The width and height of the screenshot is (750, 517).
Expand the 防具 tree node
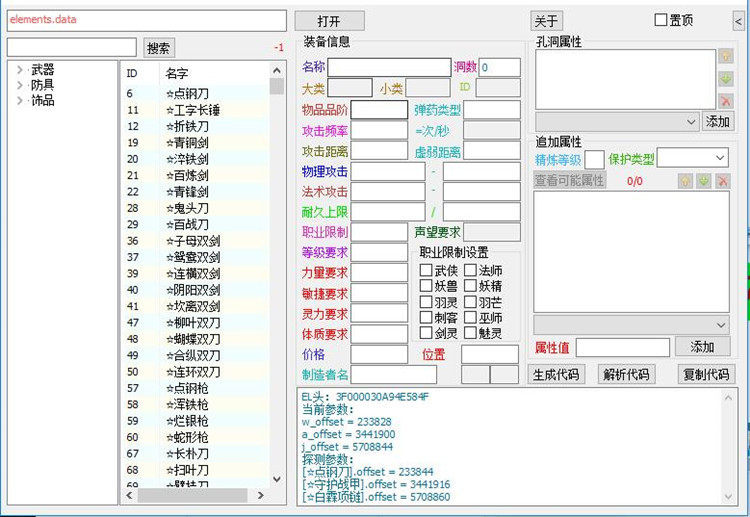click(20, 85)
